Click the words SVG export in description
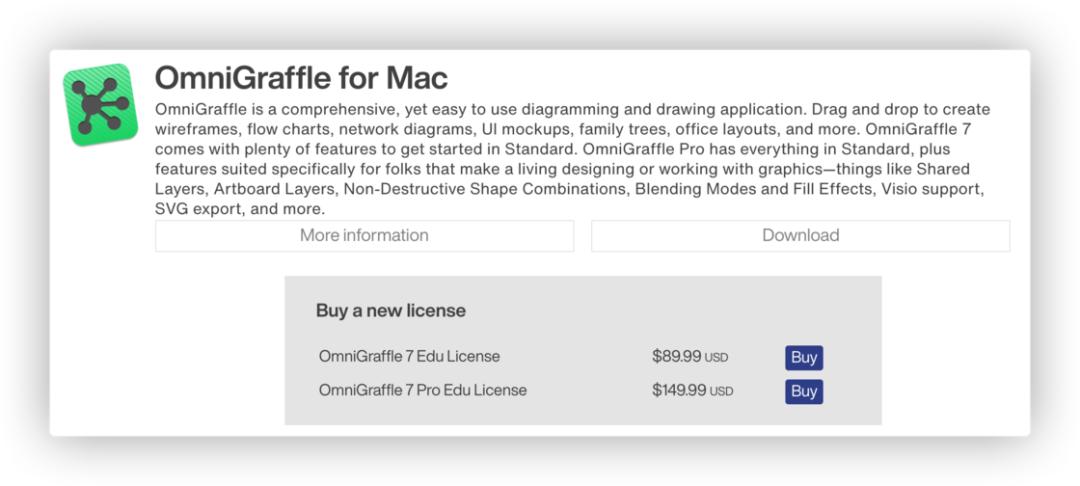The width and height of the screenshot is (1080, 486). pos(191,209)
